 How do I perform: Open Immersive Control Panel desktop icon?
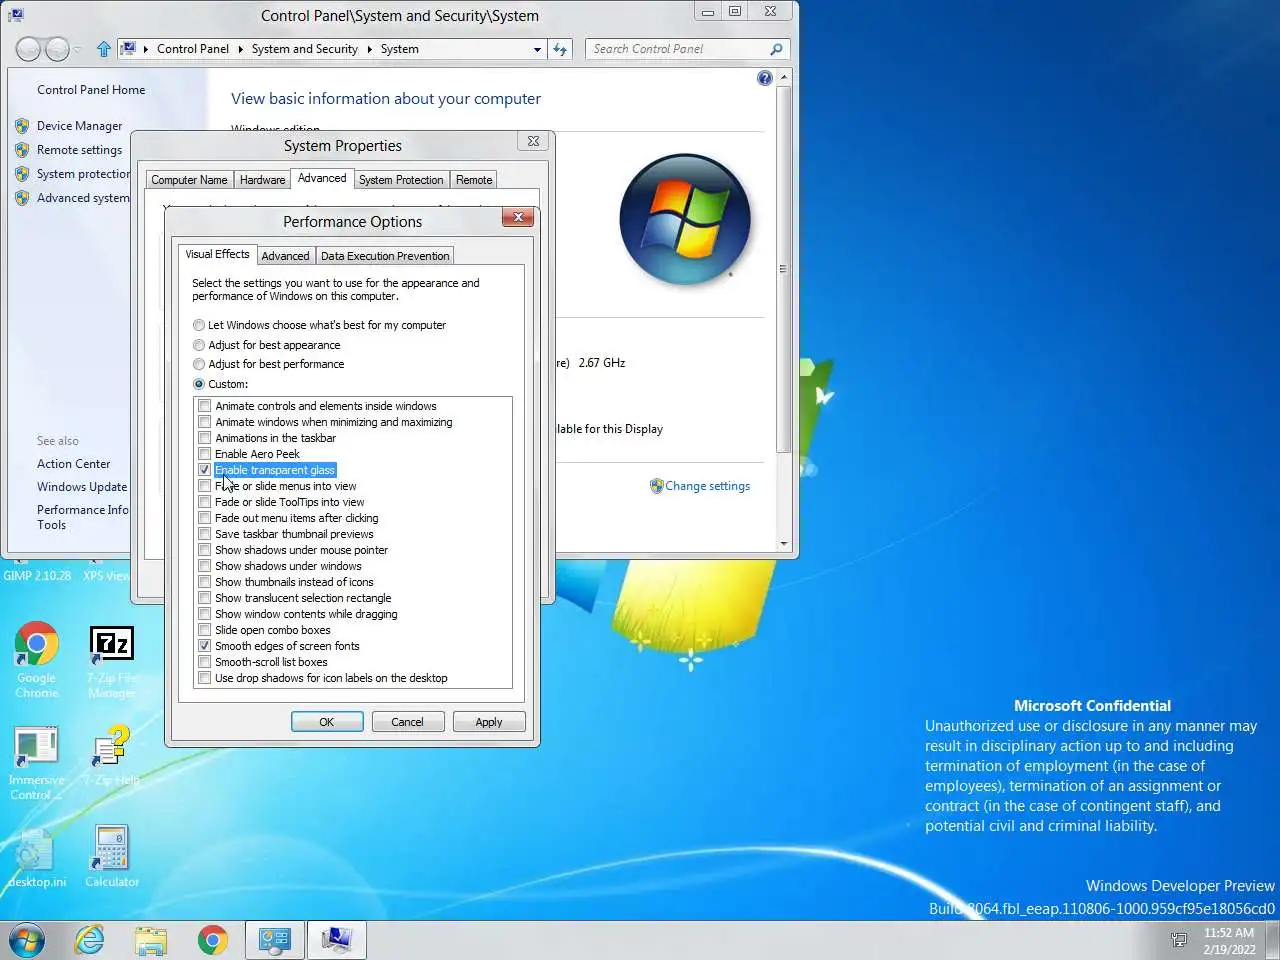pos(37,764)
